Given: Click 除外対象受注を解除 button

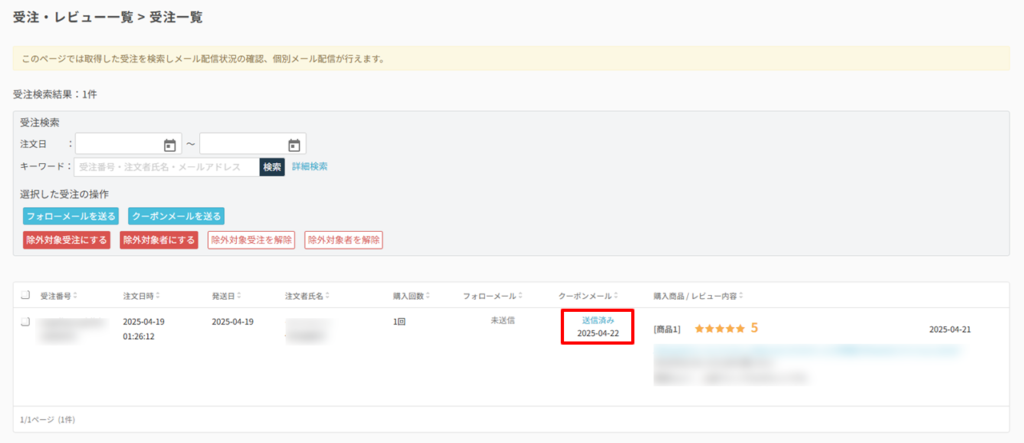Looking at the screenshot, I should pyautogui.click(x=251, y=240).
